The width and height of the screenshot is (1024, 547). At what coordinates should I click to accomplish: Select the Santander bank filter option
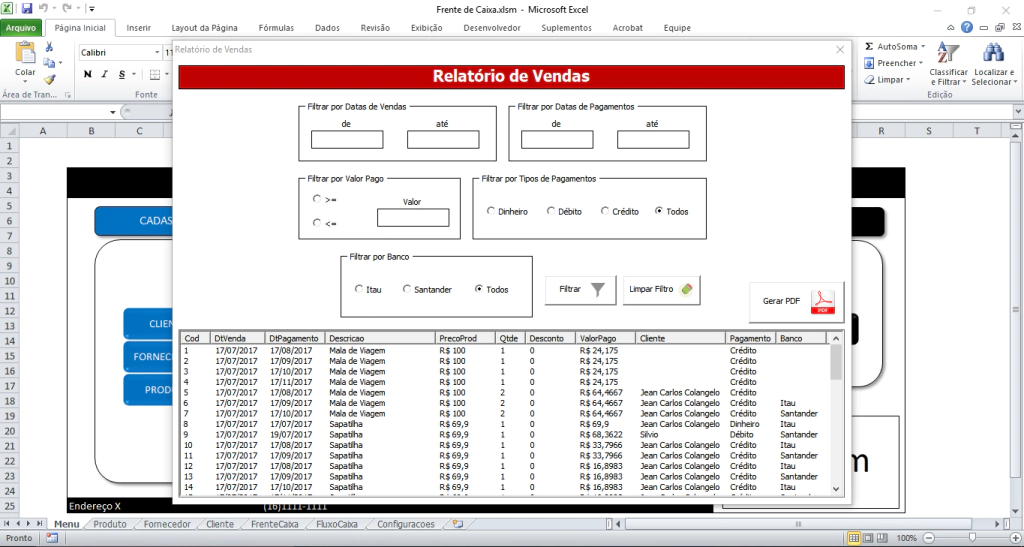pyautogui.click(x=407, y=289)
